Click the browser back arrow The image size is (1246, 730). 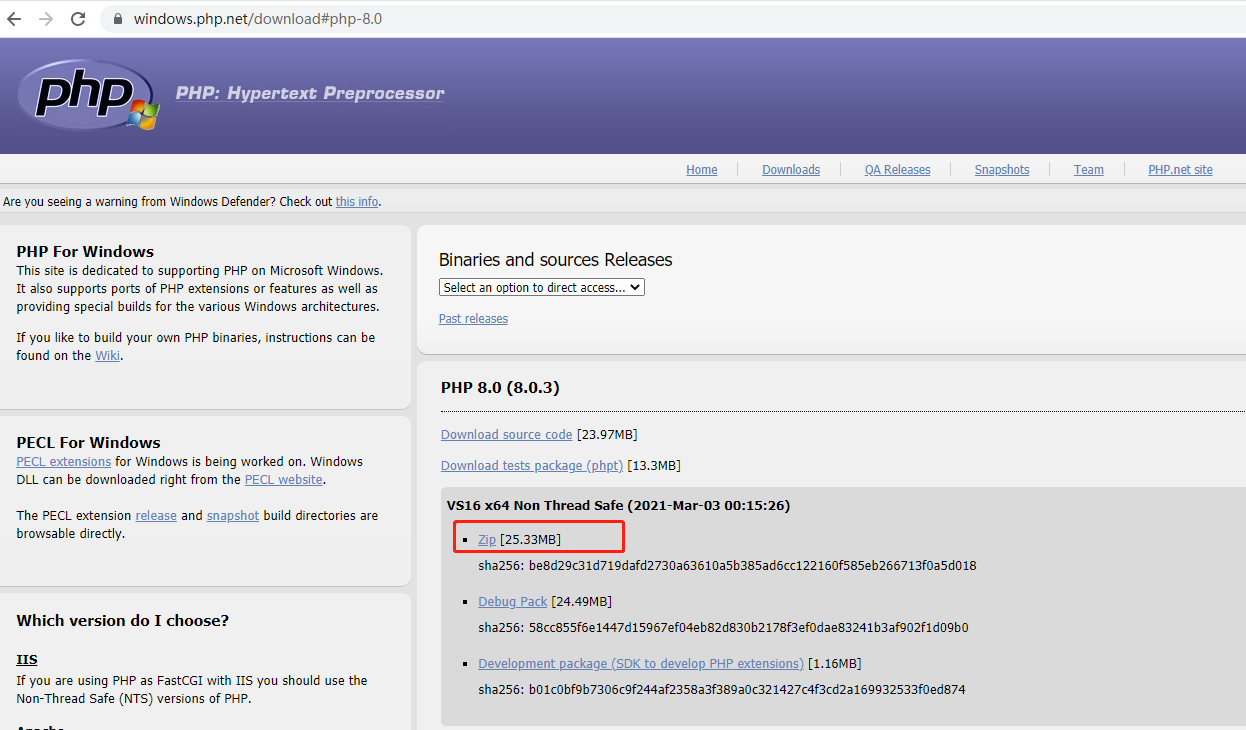coord(14,19)
